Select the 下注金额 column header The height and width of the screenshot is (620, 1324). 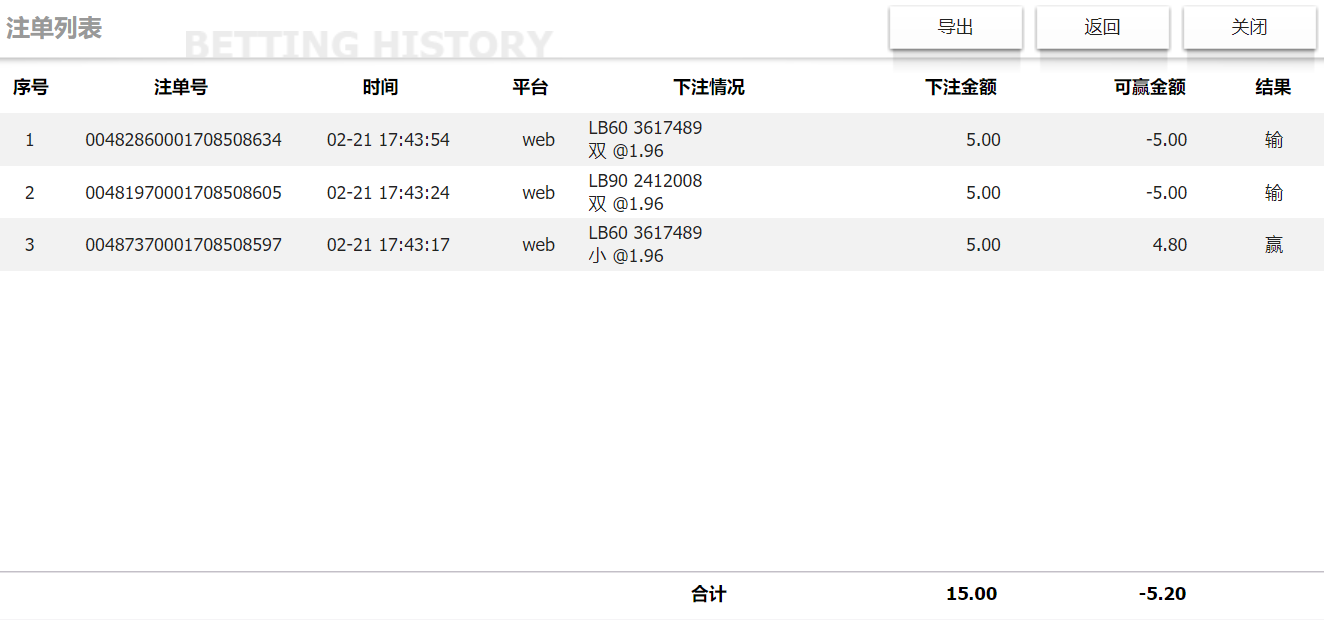click(961, 87)
